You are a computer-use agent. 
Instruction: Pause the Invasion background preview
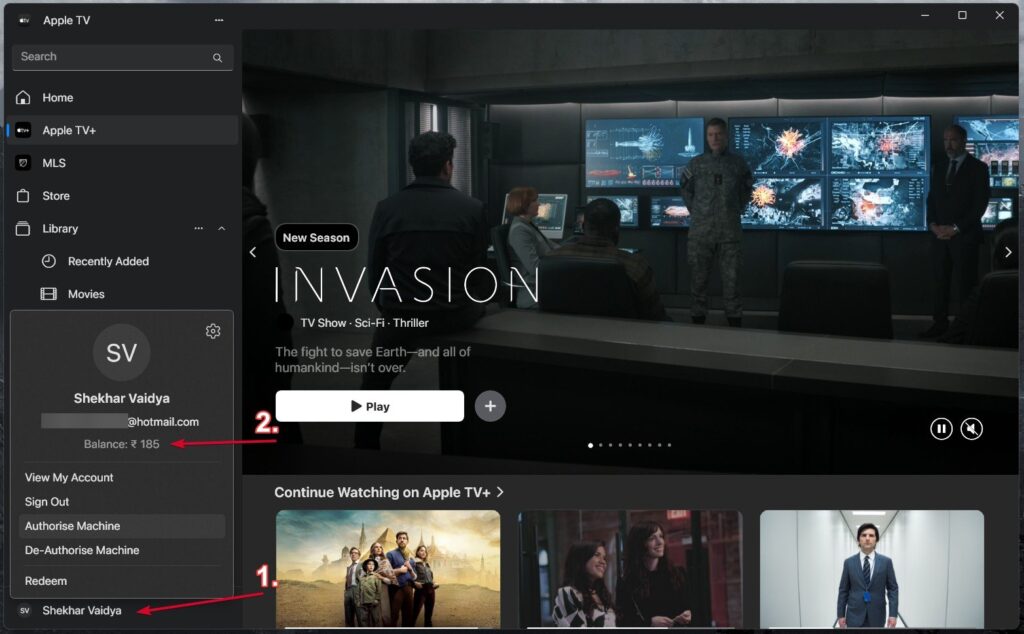click(940, 429)
